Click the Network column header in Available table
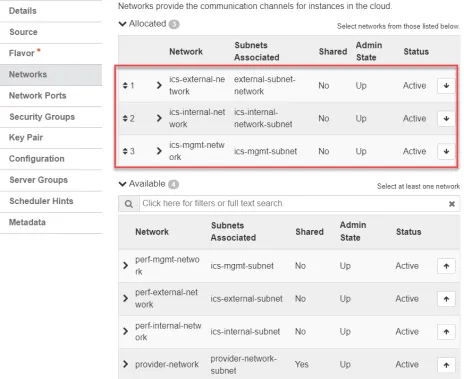 (152, 232)
